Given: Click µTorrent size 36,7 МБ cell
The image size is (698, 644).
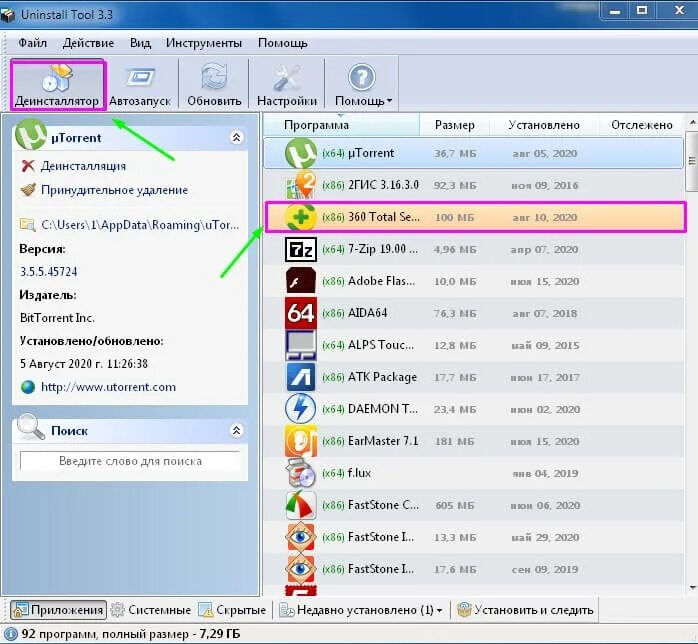Looking at the screenshot, I should (455, 154).
